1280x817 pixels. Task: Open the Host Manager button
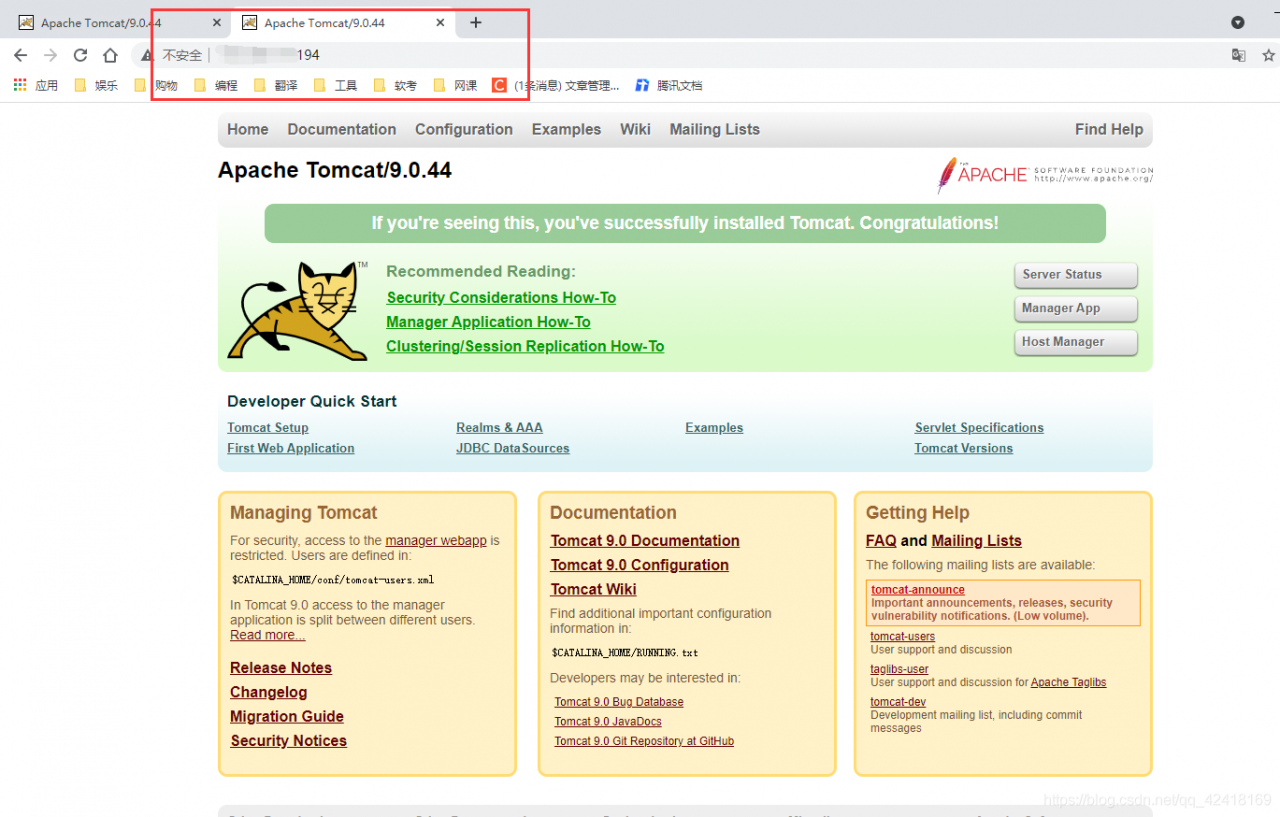click(x=1076, y=342)
